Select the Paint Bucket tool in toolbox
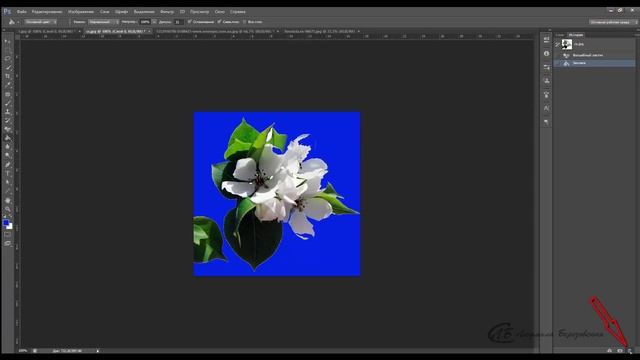This screenshot has height=360, width=640. [x=7, y=138]
